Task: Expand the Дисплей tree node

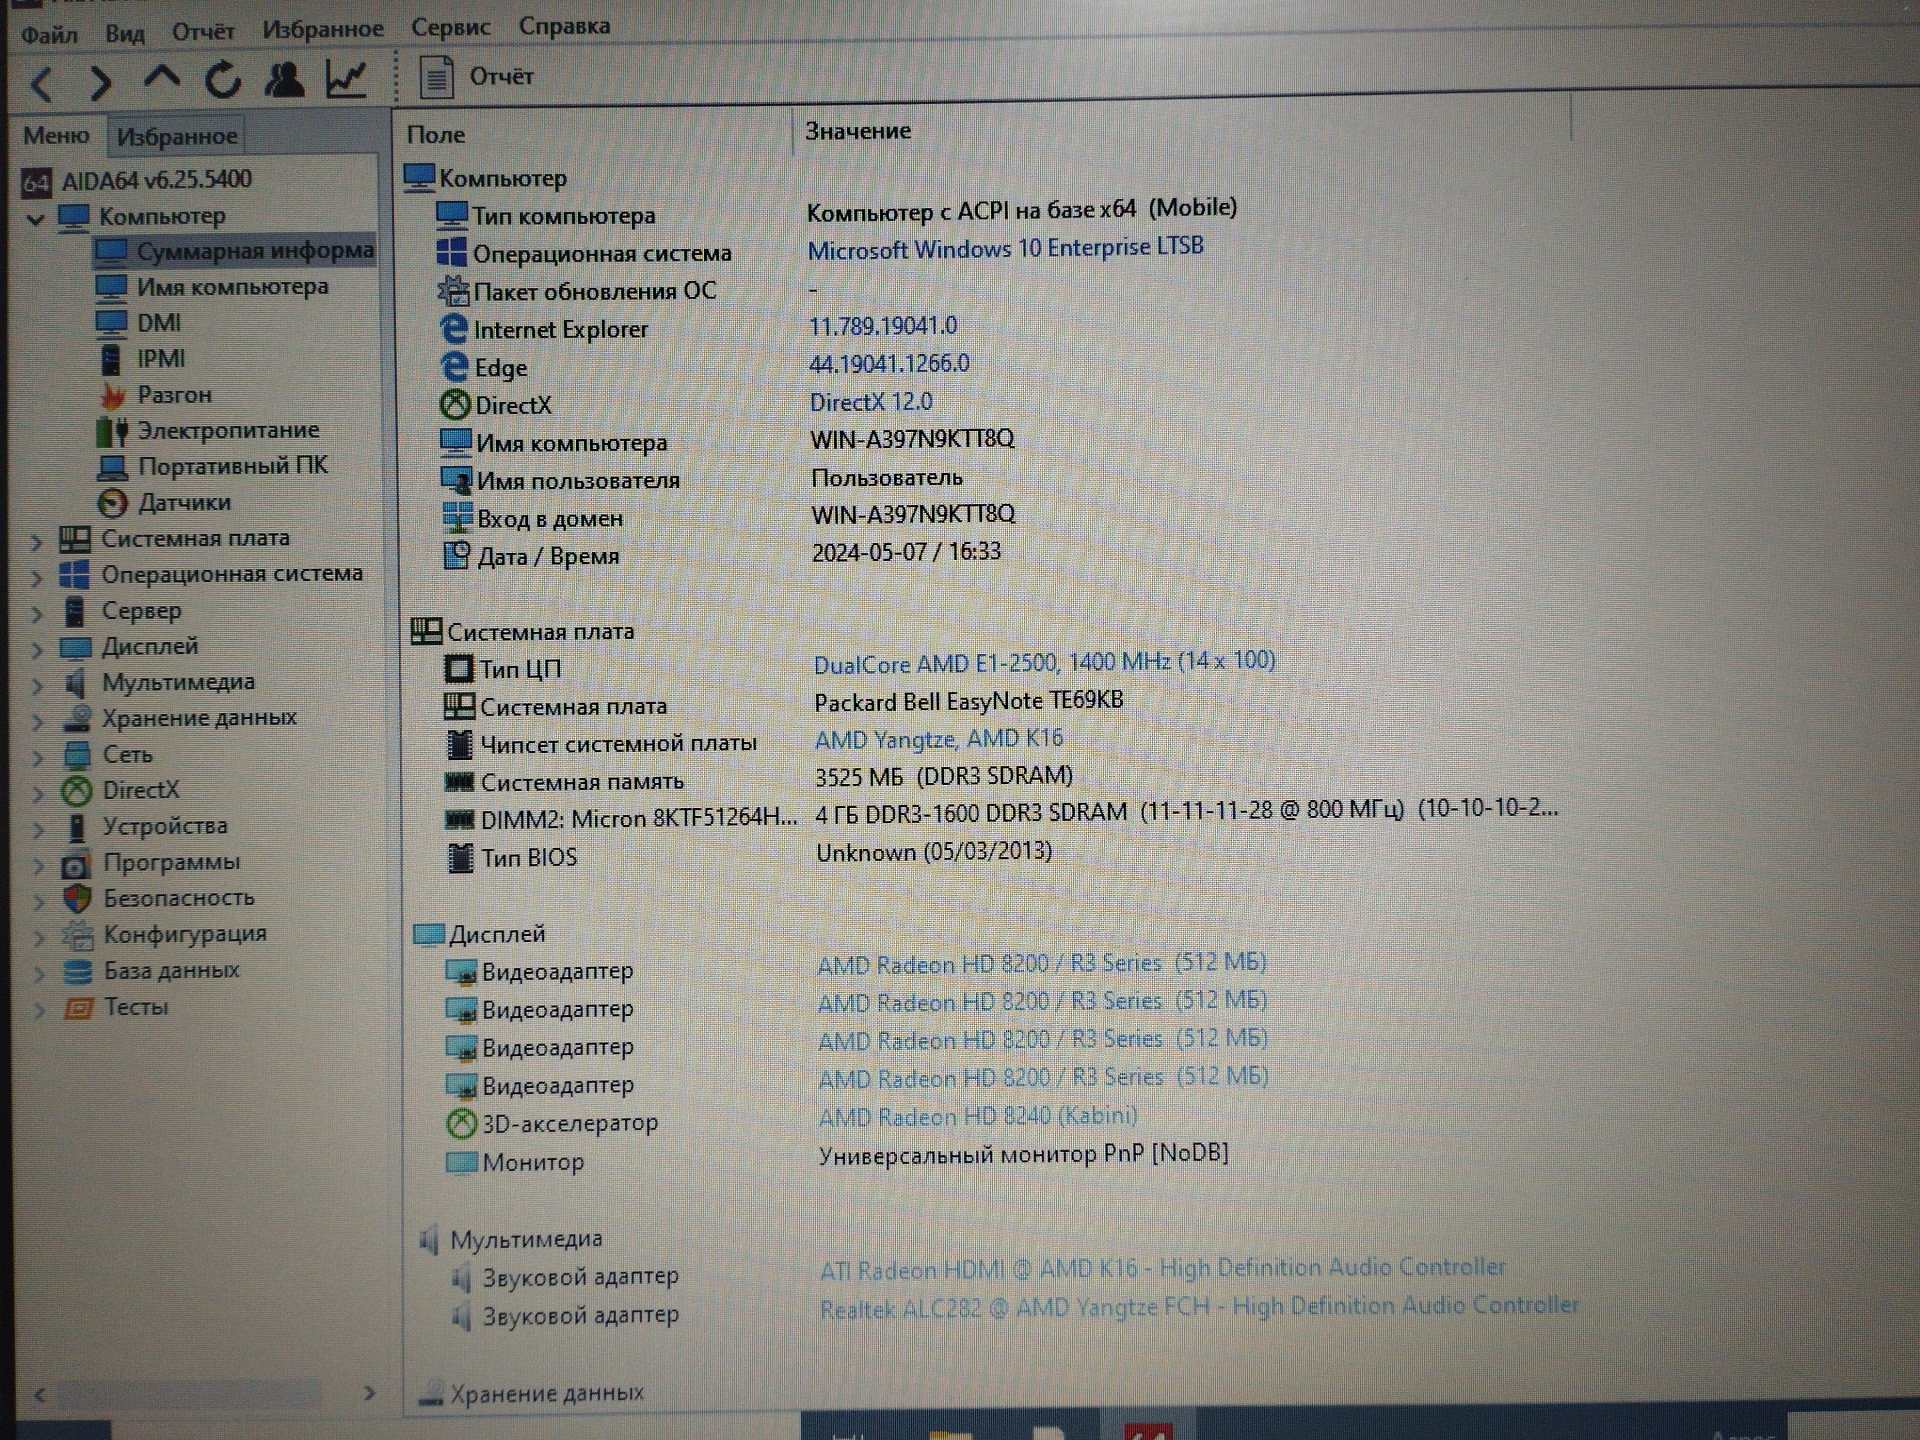Action: tap(38, 650)
